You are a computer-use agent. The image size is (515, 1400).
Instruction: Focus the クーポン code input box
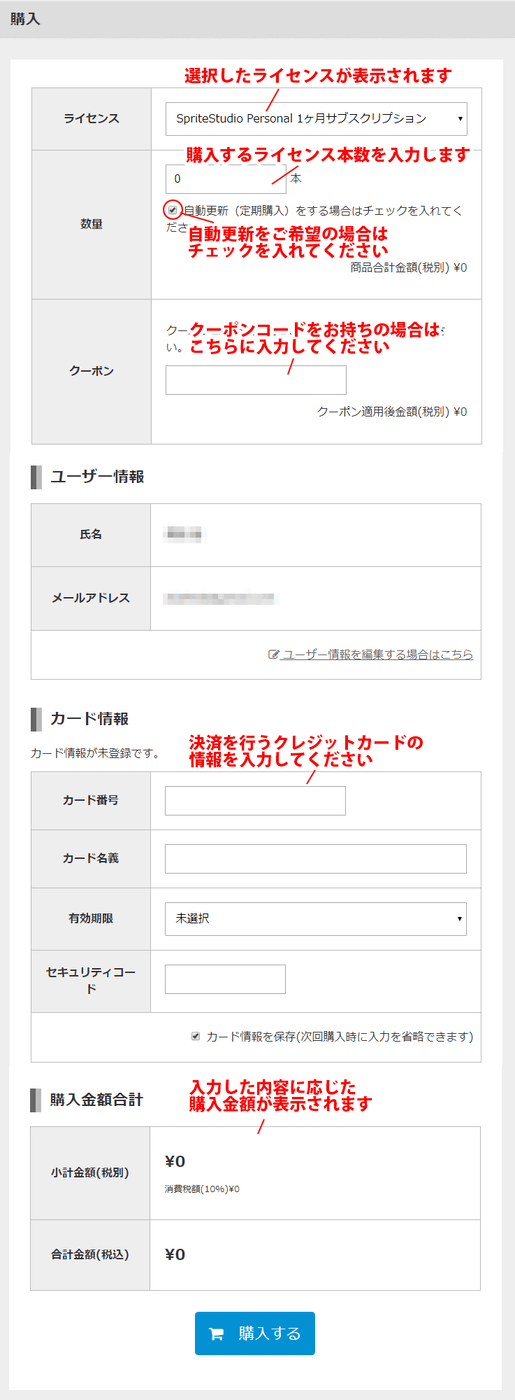256,380
